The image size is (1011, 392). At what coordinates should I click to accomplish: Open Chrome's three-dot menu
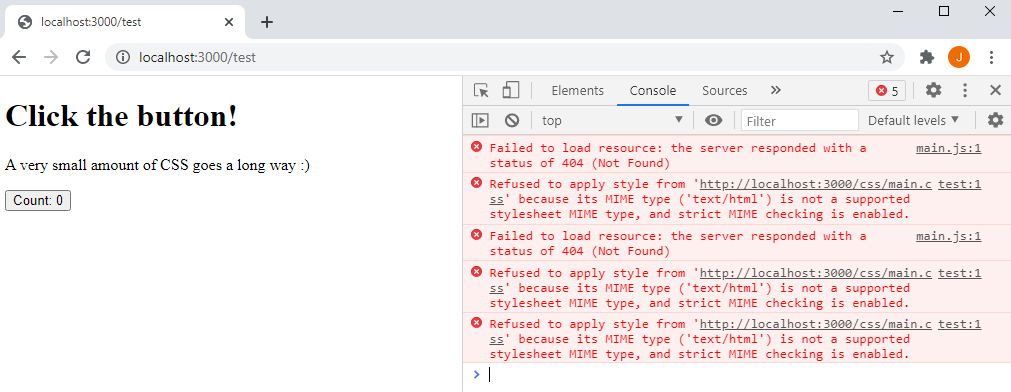[x=992, y=57]
